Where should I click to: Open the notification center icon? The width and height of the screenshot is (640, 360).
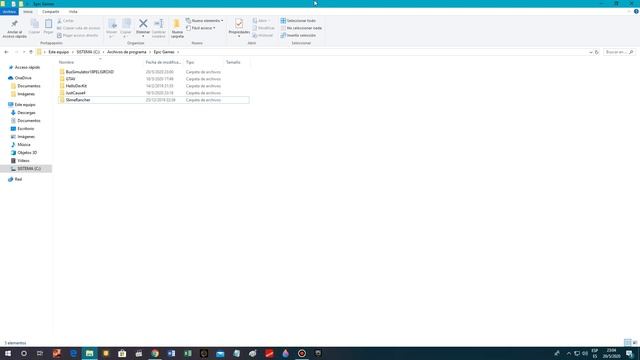click(x=629, y=353)
